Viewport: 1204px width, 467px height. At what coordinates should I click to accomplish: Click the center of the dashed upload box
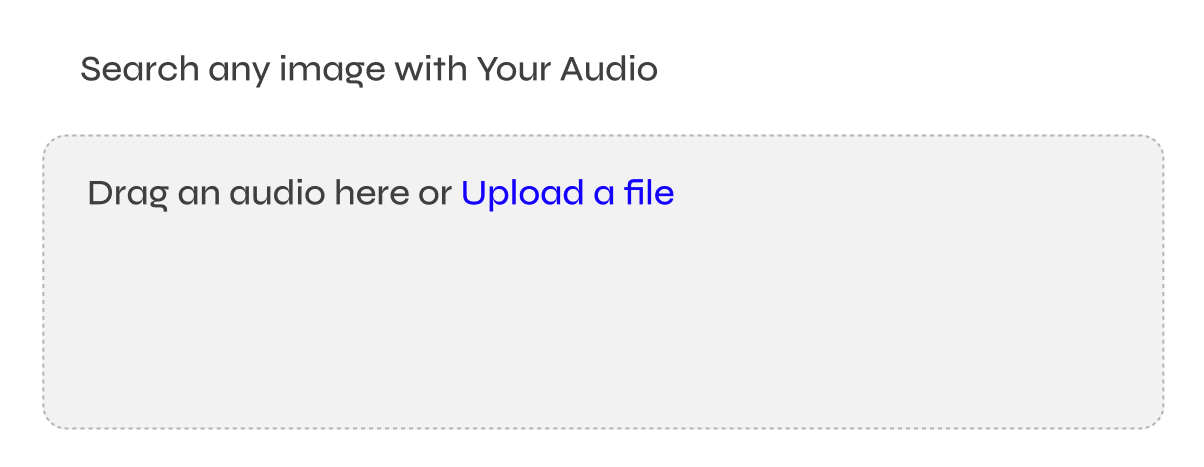pyautogui.click(x=602, y=283)
